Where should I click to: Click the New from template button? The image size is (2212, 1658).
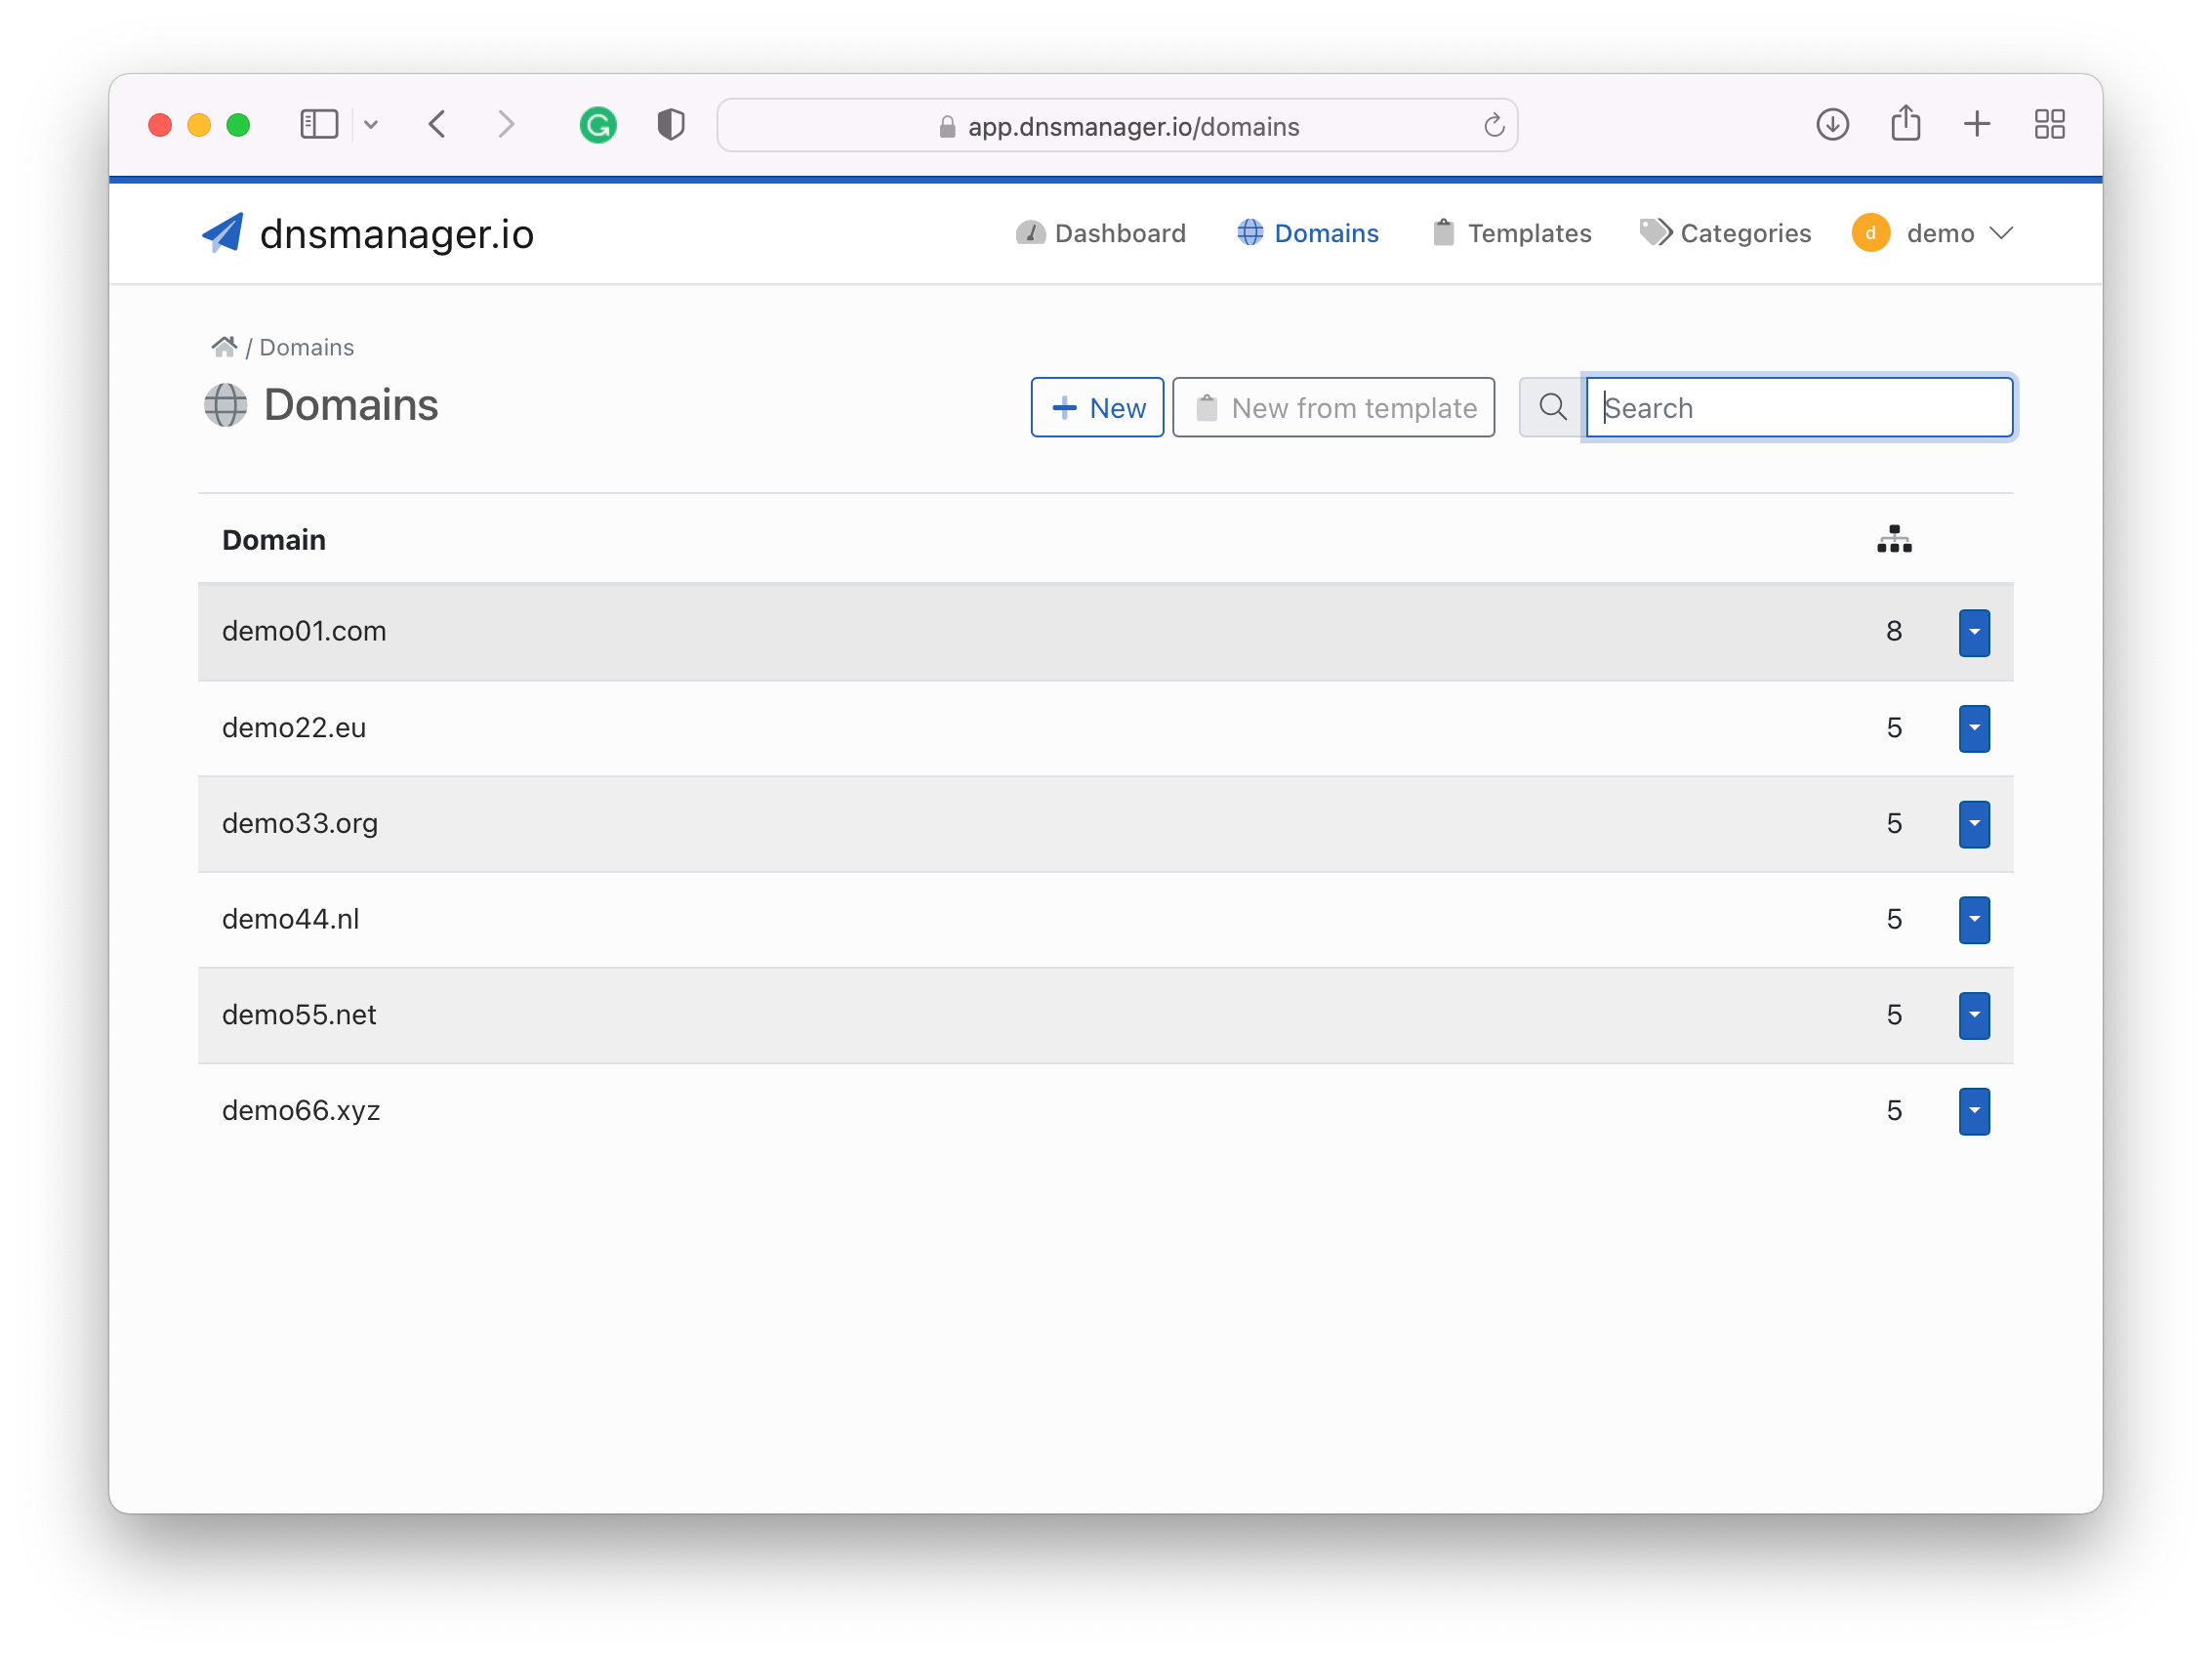point(1334,406)
